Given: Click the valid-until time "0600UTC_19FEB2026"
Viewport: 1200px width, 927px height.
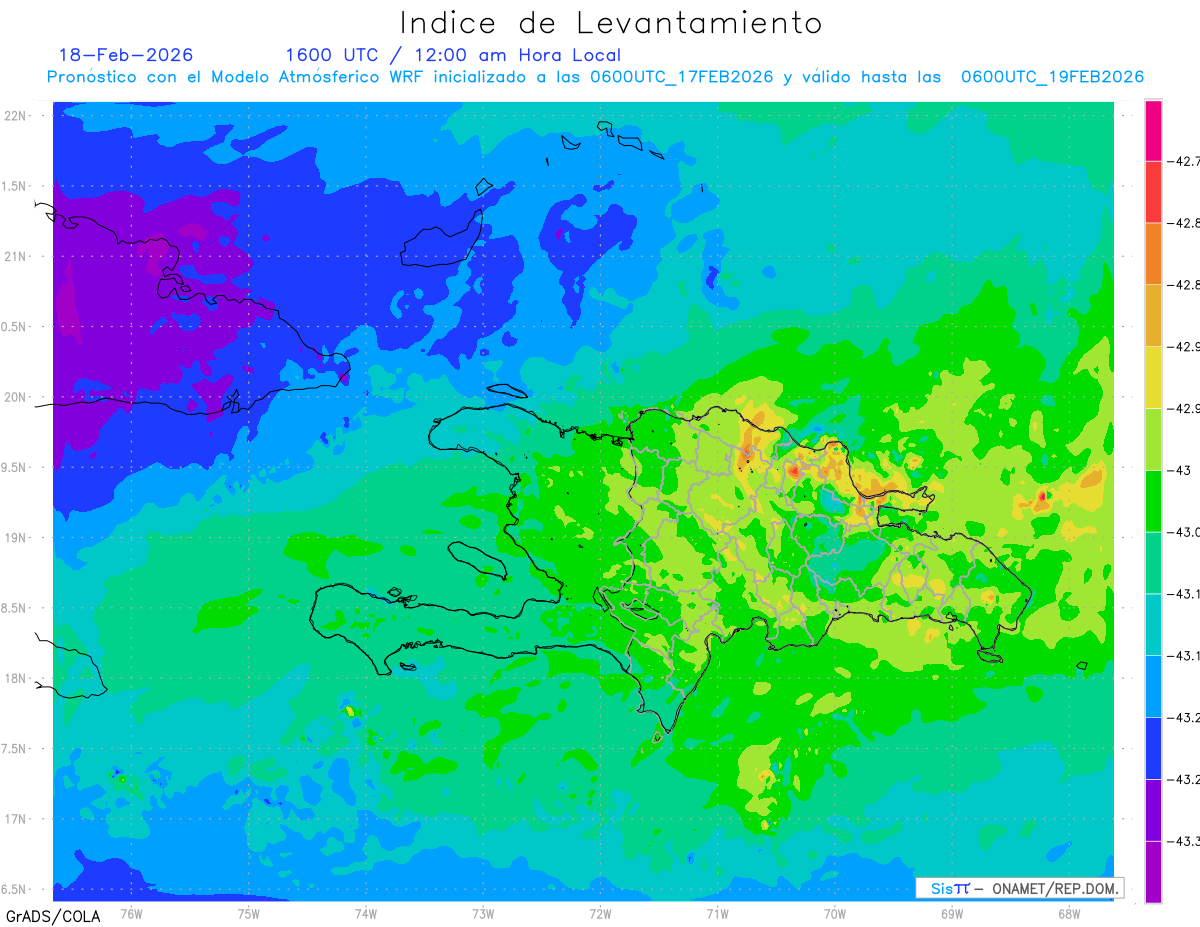Looking at the screenshot, I should (x=1052, y=77).
